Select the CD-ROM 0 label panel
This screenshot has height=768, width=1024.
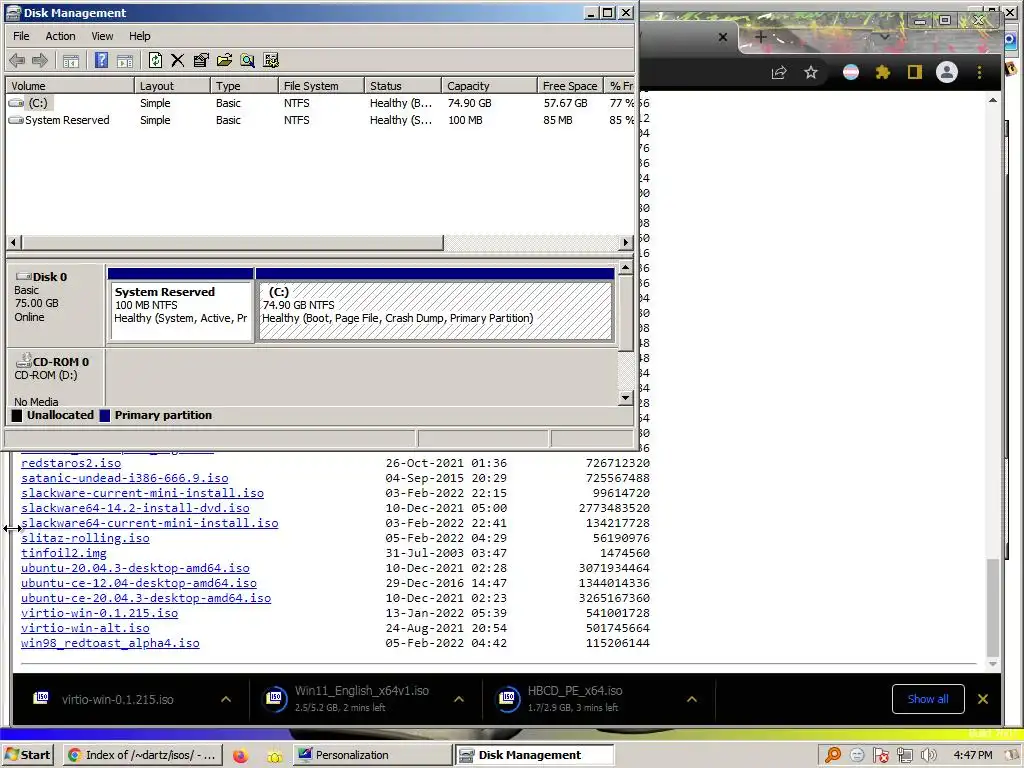56,379
